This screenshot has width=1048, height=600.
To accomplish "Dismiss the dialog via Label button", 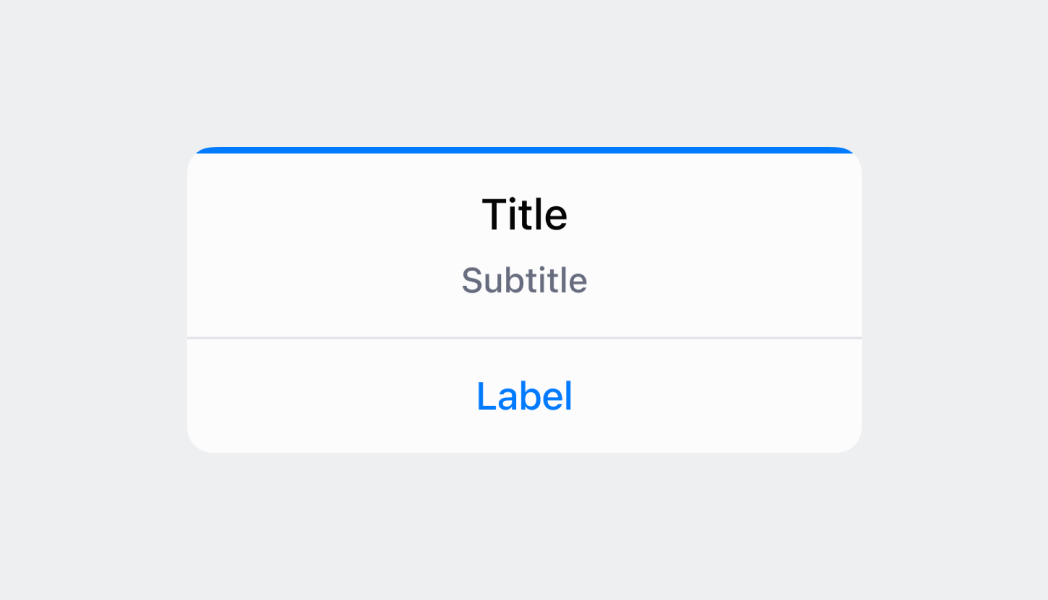I will pyautogui.click(x=524, y=396).
